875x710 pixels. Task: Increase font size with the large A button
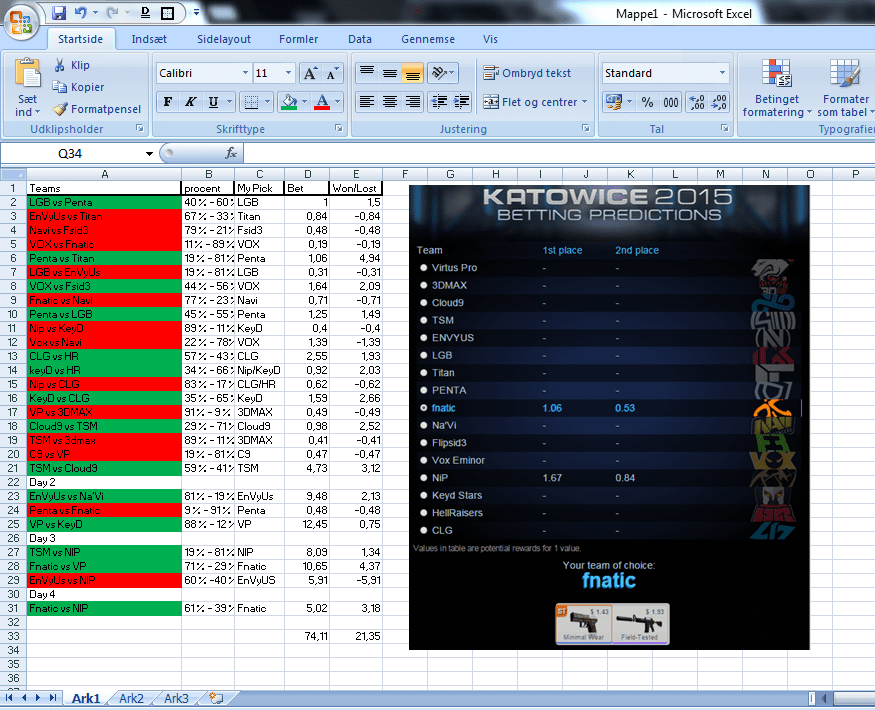click(x=310, y=73)
